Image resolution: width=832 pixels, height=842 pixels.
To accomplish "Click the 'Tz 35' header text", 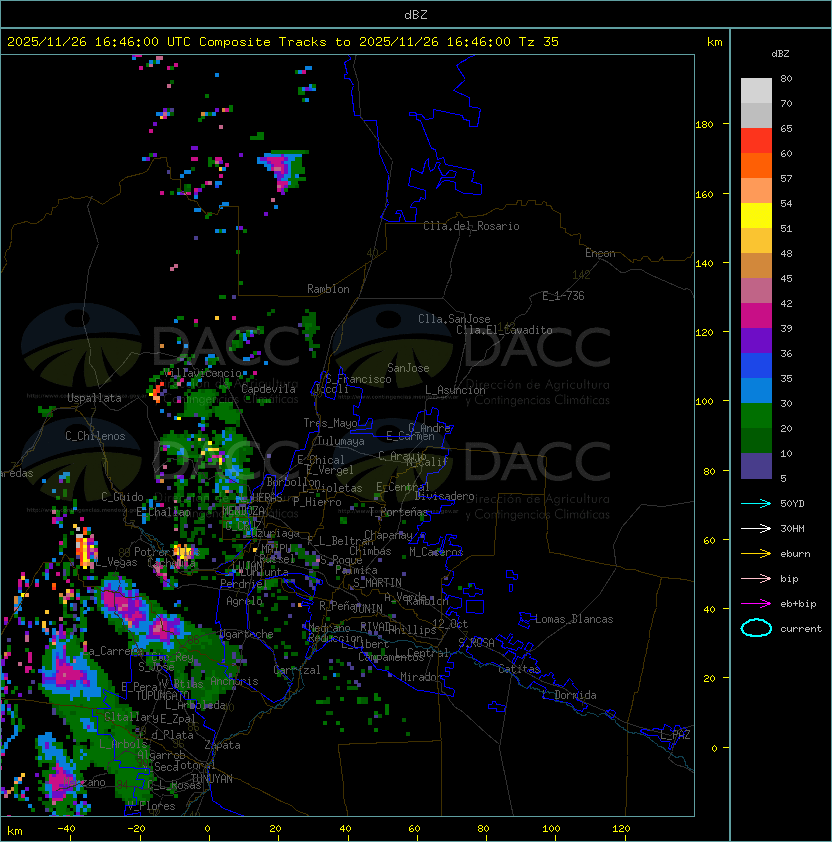I will pos(539,41).
